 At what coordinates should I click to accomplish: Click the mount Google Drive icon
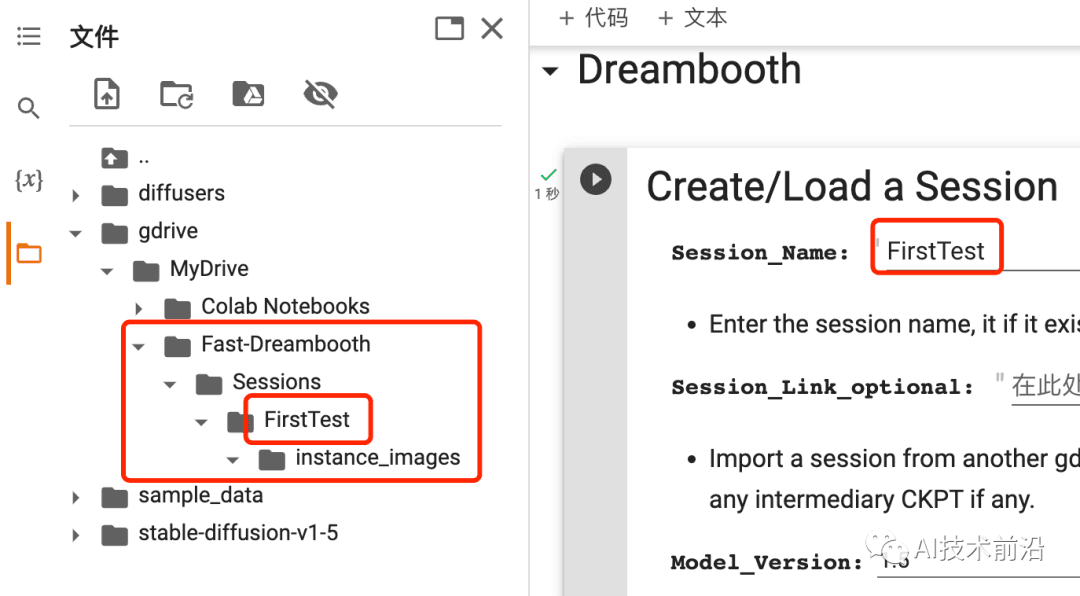(248, 94)
